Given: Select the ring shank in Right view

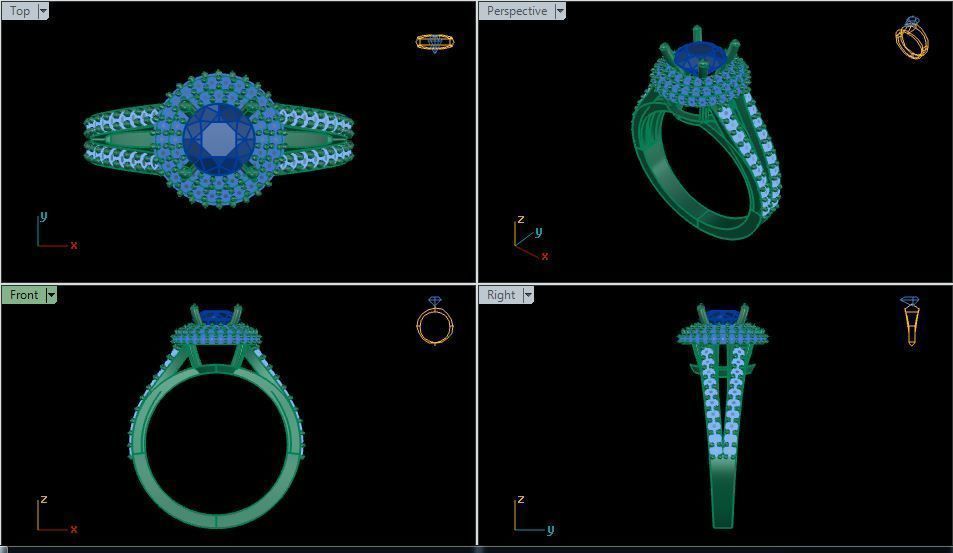Looking at the screenshot, I should coord(723,492).
